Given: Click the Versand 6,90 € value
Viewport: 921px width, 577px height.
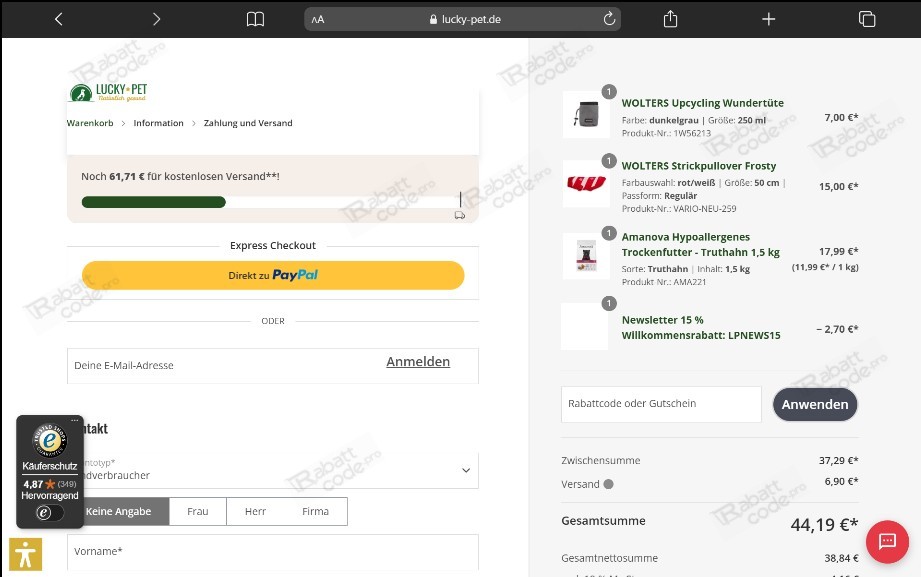Looking at the screenshot, I should coord(841,481).
